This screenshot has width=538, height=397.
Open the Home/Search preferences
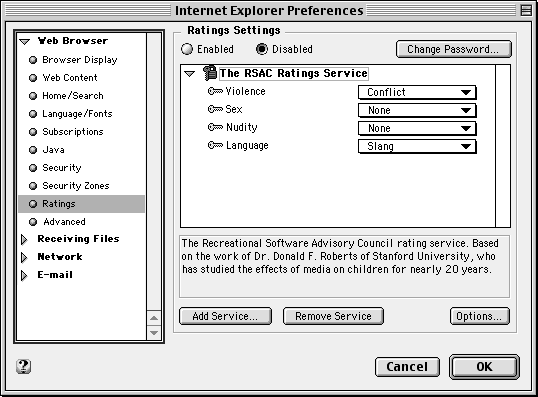click(73, 96)
